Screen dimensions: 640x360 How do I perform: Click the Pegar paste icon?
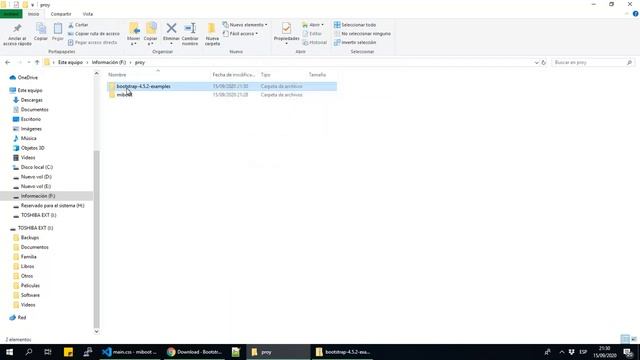click(58, 32)
